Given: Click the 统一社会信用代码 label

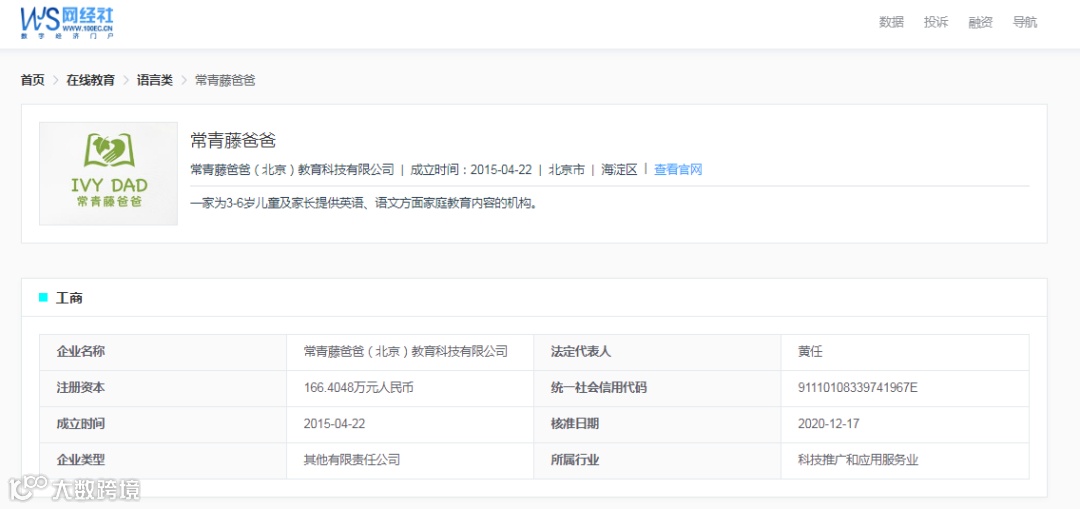Looking at the screenshot, I should tap(599, 388).
